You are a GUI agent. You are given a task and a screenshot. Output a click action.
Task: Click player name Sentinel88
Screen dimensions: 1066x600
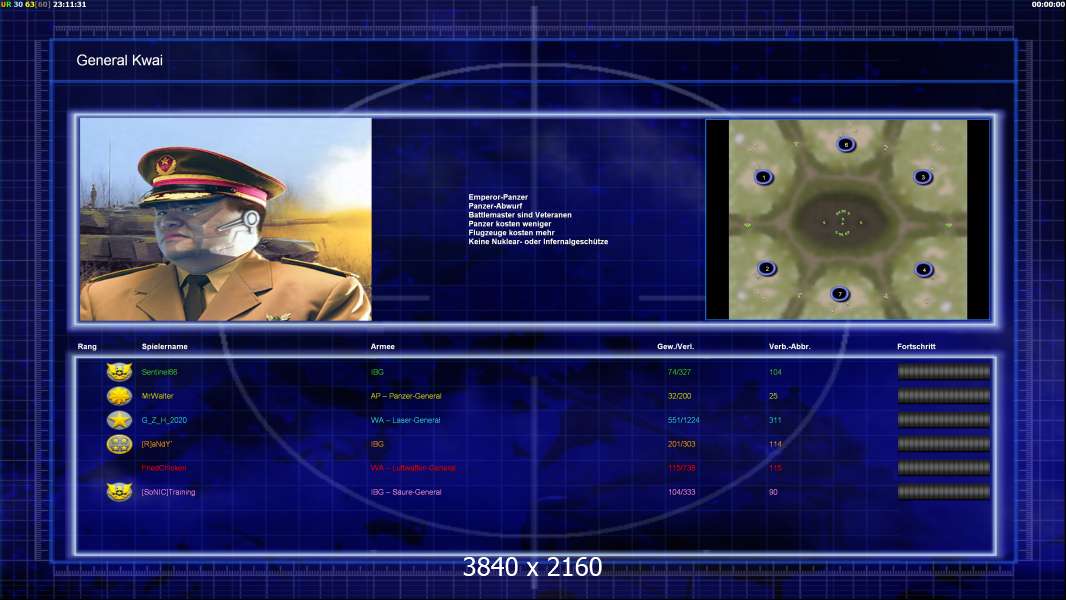pyautogui.click(x=159, y=372)
